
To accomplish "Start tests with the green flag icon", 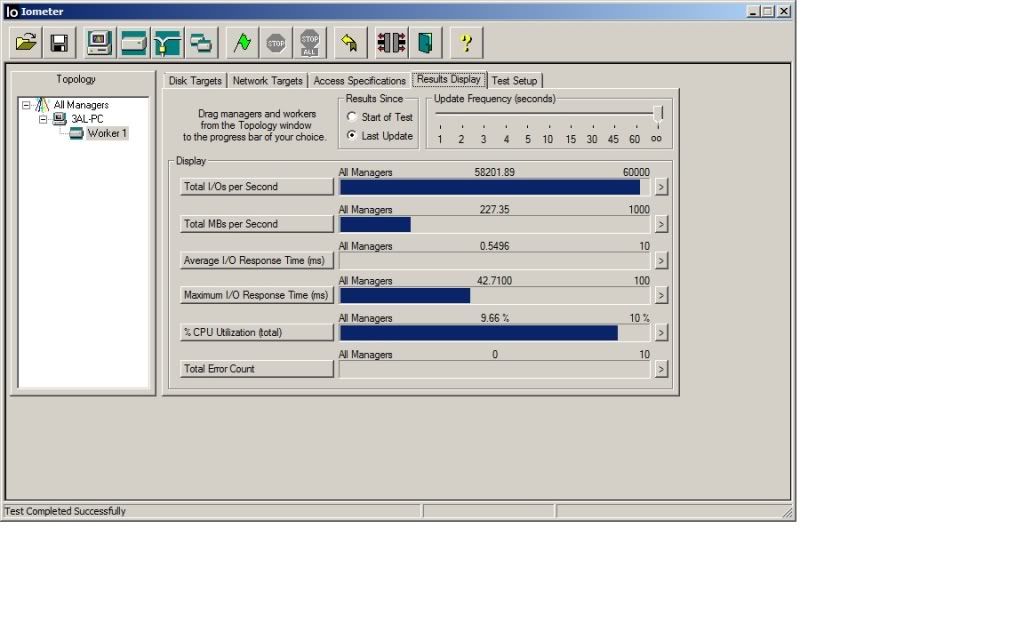I will [242, 43].
